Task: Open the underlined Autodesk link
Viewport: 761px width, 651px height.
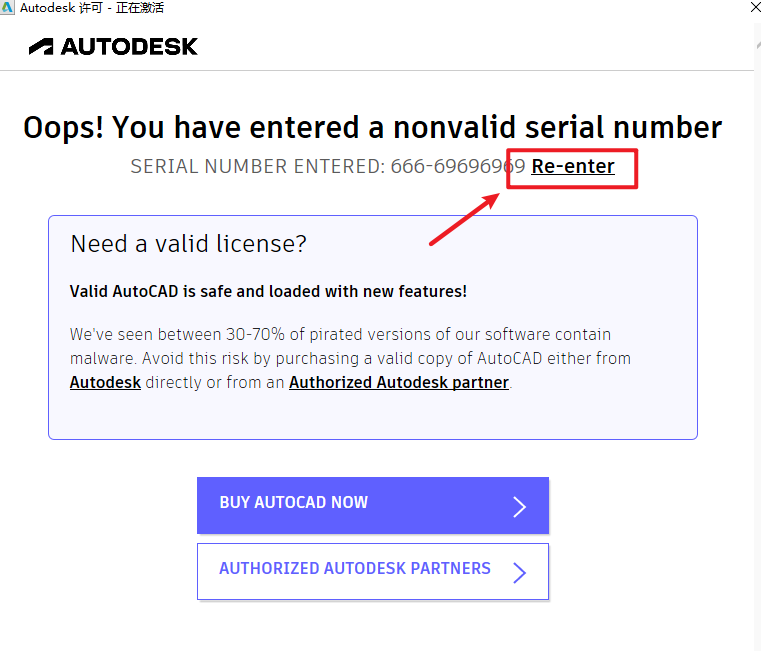Action: 105,383
